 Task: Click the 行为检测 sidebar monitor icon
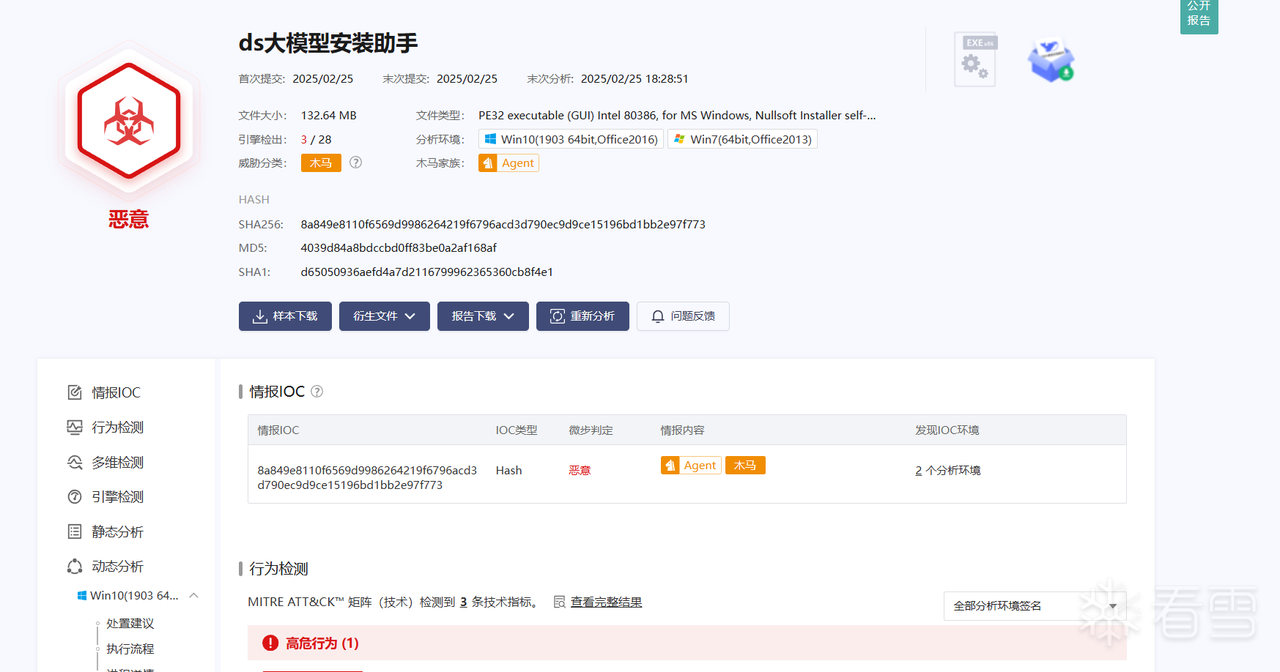tap(74, 427)
